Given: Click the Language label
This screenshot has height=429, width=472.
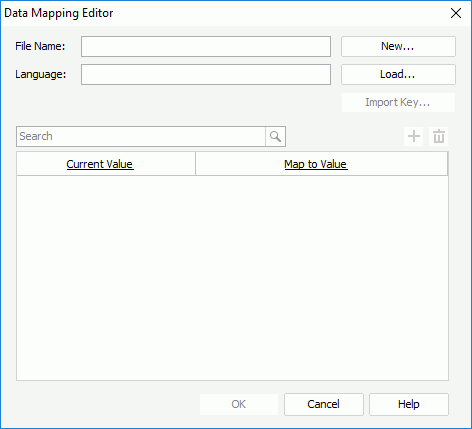Looking at the screenshot, I should coord(41,74).
